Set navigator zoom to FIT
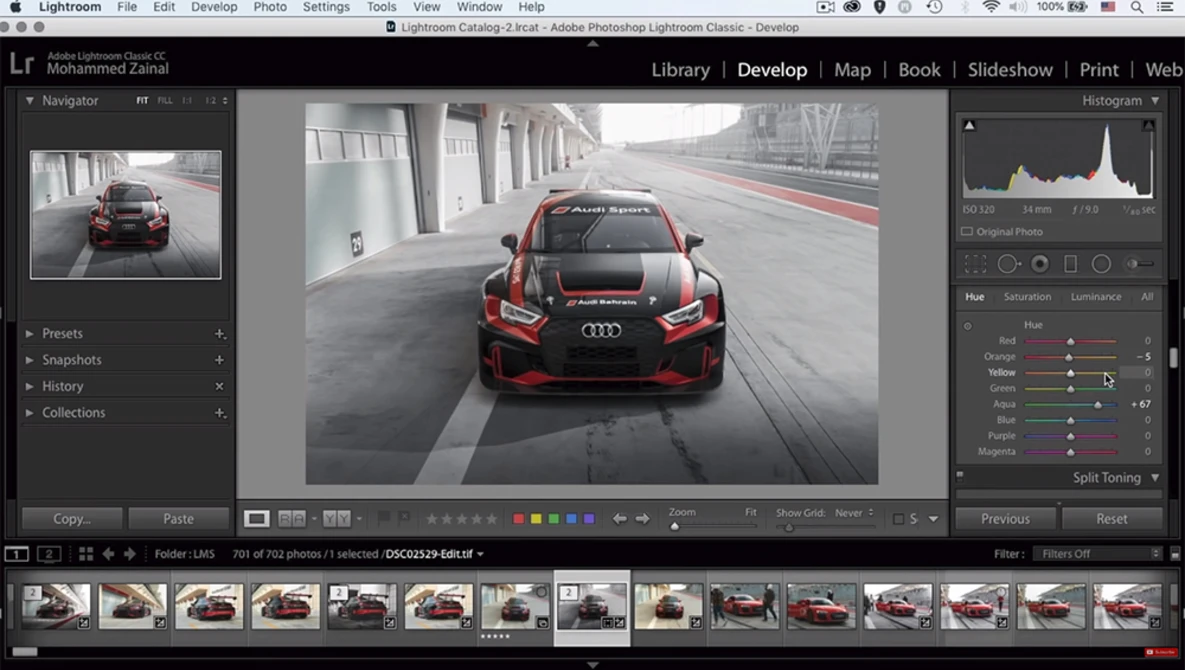Image resolution: width=1185 pixels, height=670 pixels. 142,100
